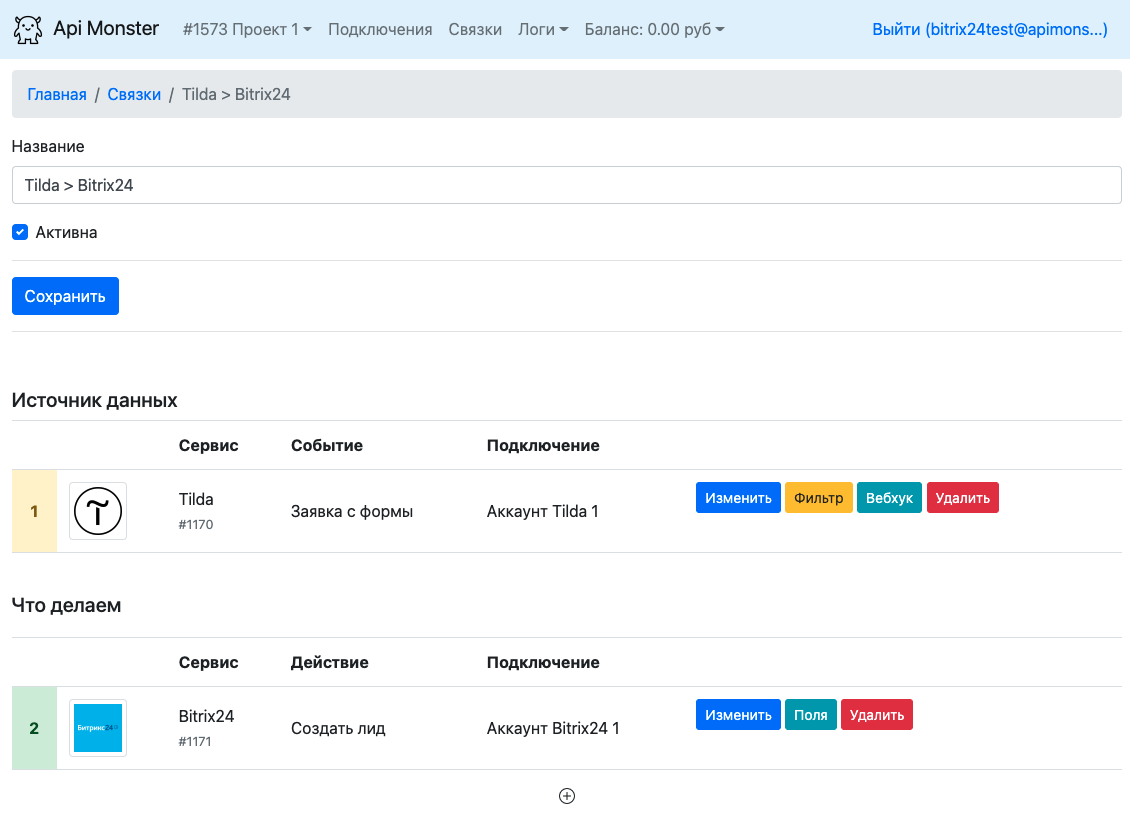Click the Вебхук button
Image resolution: width=1130 pixels, height=815 pixels.
pos(889,498)
